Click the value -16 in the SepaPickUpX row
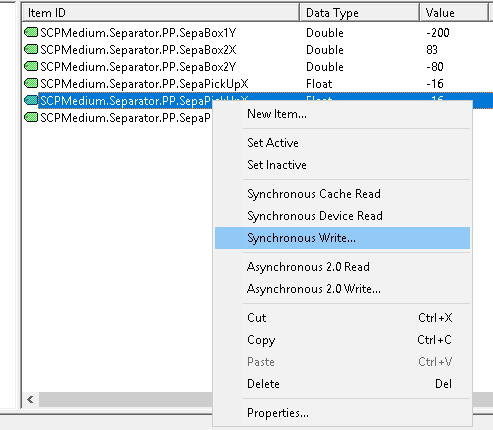Image resolution: width=493 pixels, height=430 pixels. pos(435,84)
